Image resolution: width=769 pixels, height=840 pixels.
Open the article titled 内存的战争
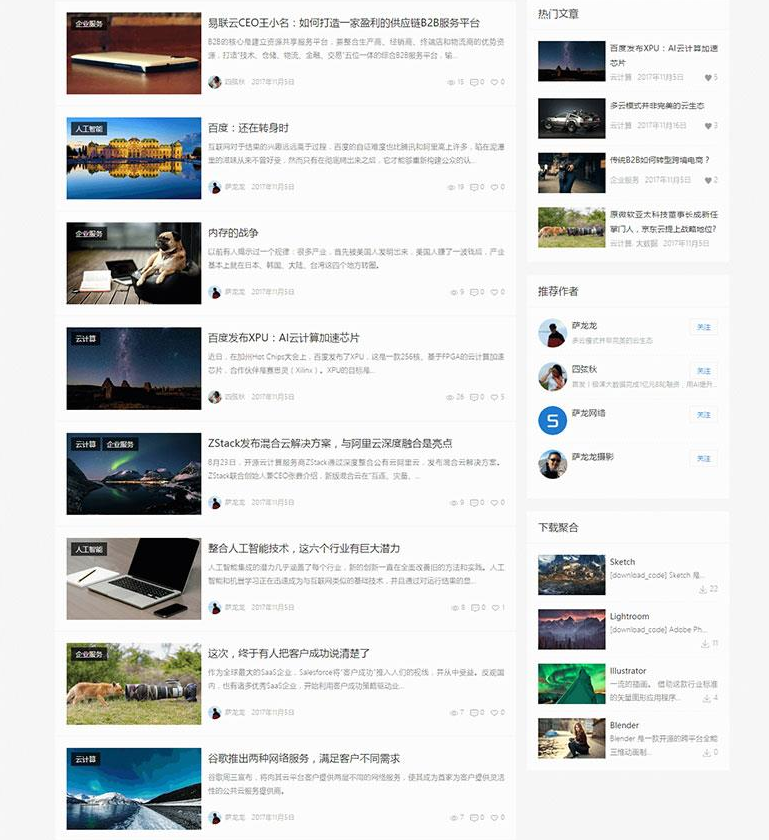click(x=233, y=233)
